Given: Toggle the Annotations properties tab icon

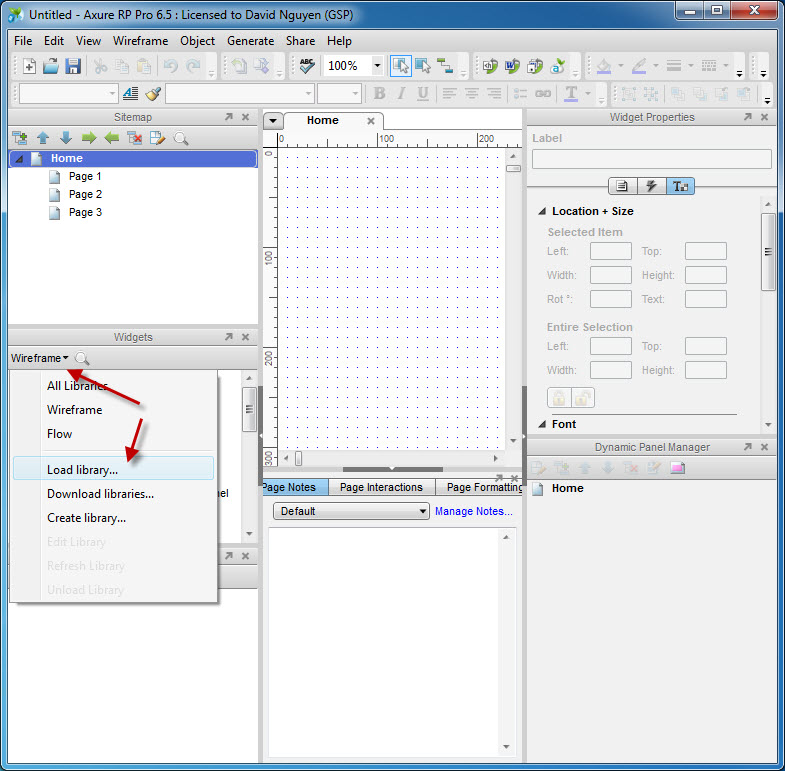Looking at the screenshot, I should coord(622,186).
